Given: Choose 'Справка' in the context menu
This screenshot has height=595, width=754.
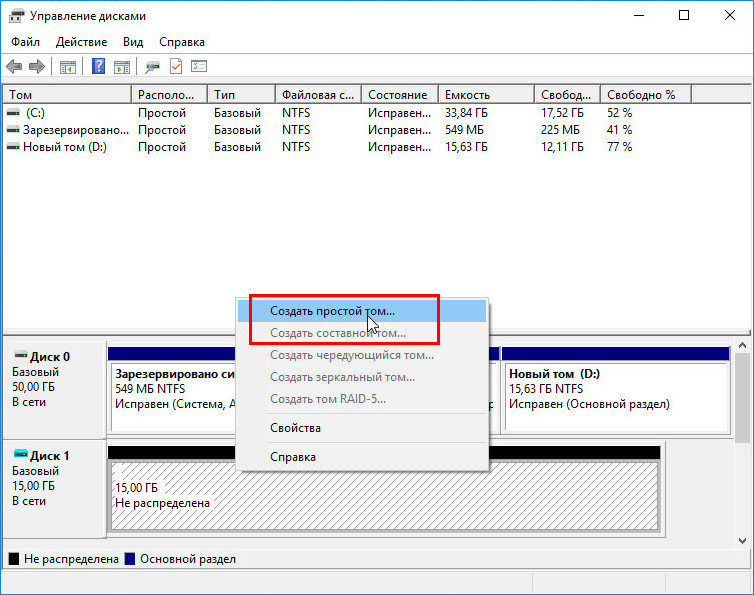Looking at the screenshot, I should [362, 457].
